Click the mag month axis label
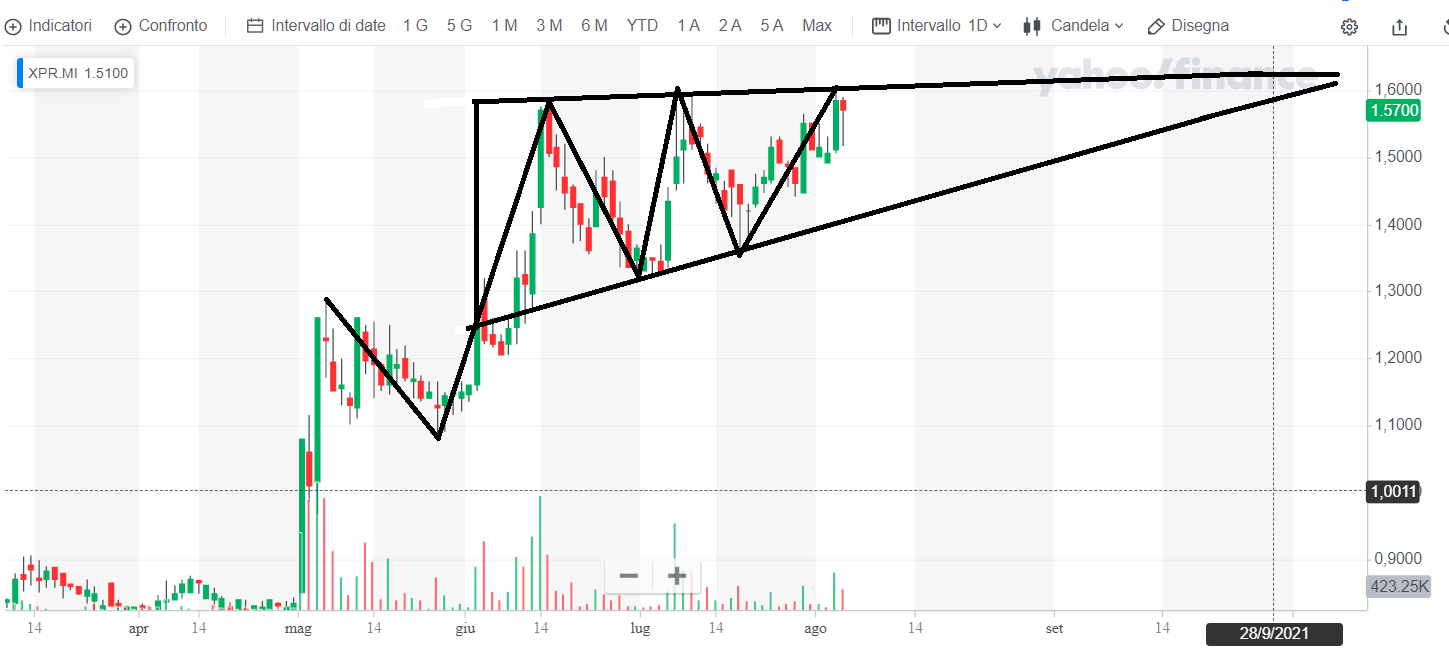The image size is (1449, 655). [298, 629]
